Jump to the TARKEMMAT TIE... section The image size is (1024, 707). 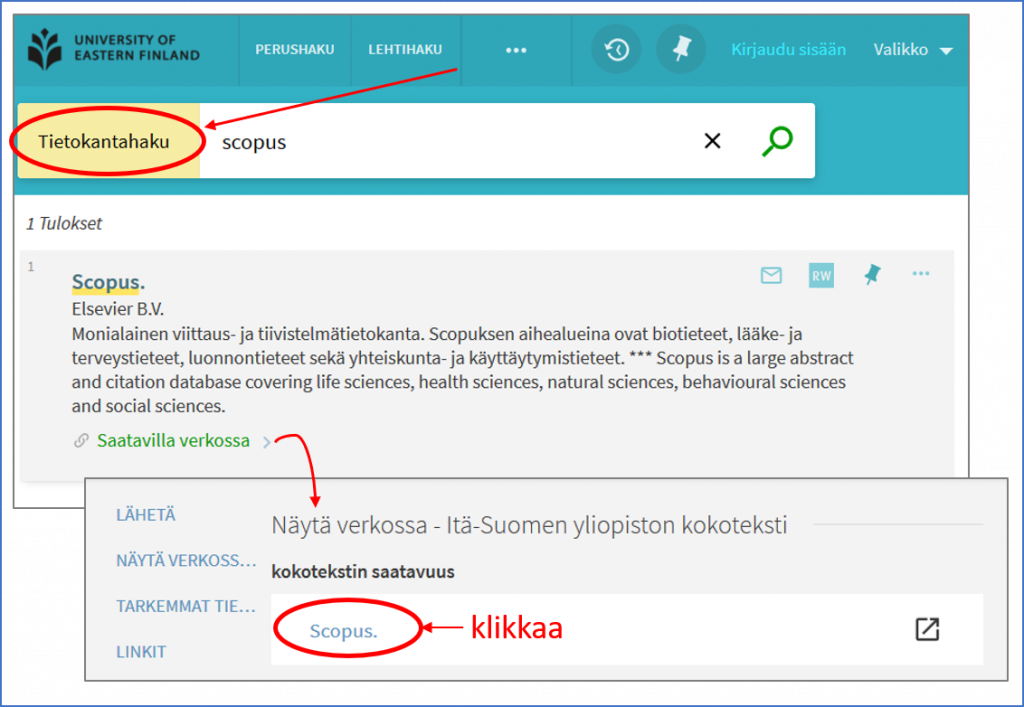click(x=186, y=606)
